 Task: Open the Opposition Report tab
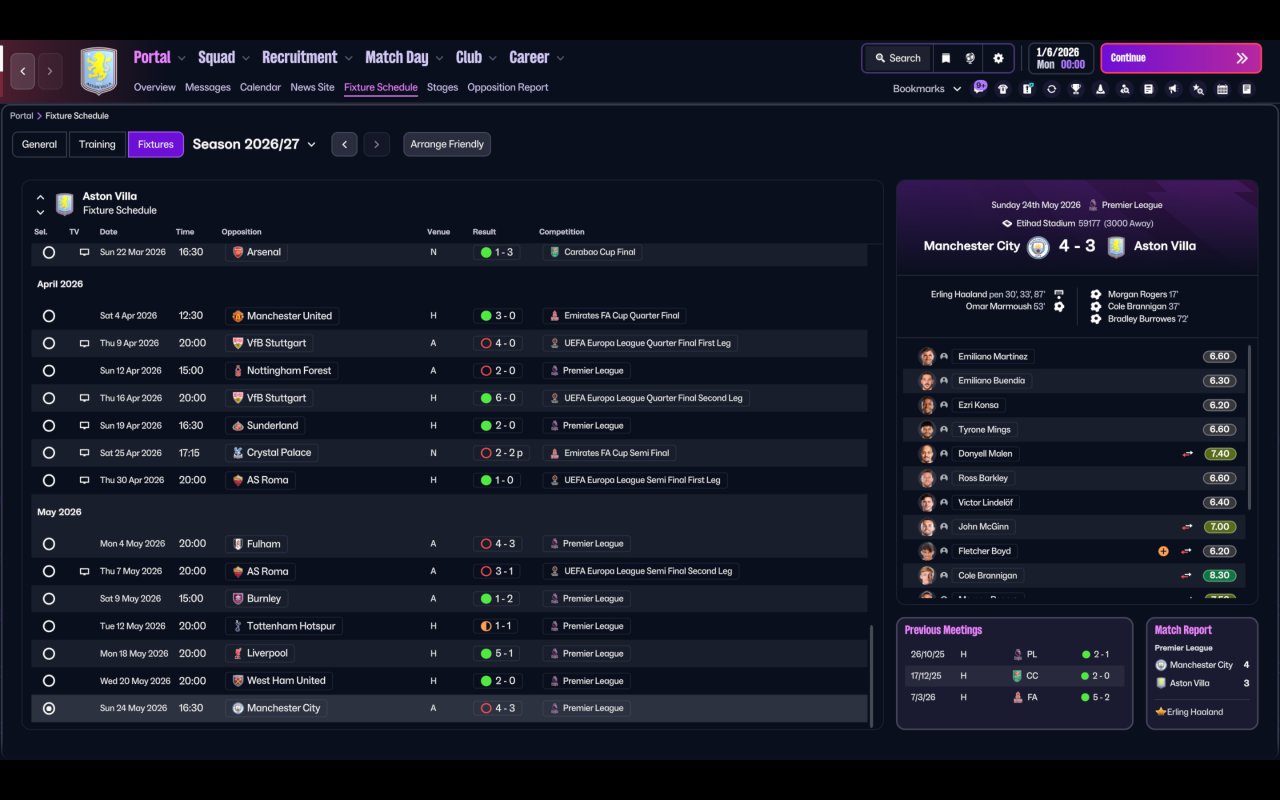click(x=508, y=87)
